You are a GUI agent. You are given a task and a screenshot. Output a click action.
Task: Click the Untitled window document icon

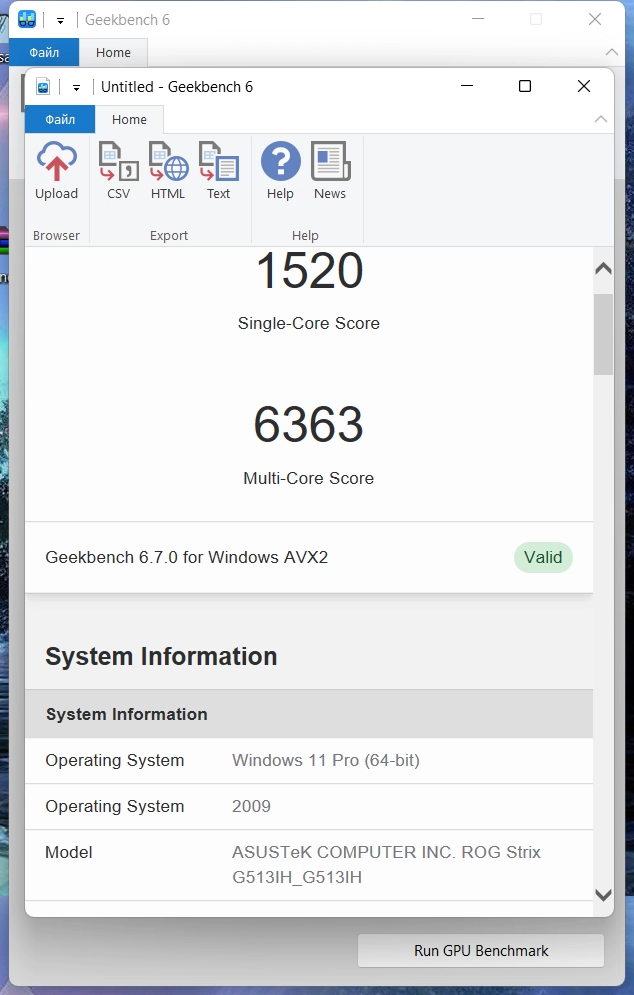point(43,86)
